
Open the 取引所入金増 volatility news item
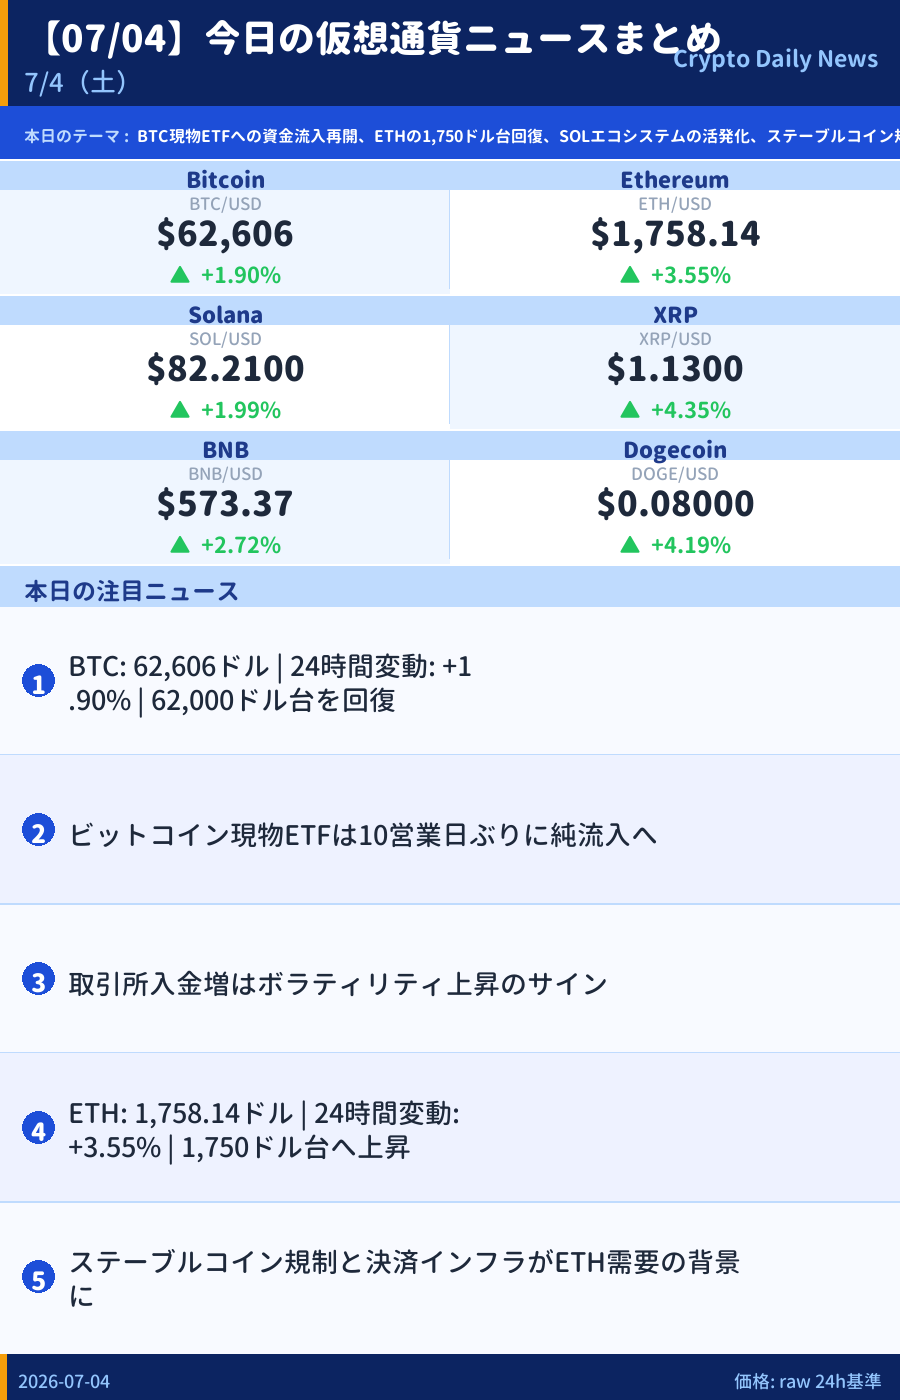pyautogui.click(x=450, y=980)
